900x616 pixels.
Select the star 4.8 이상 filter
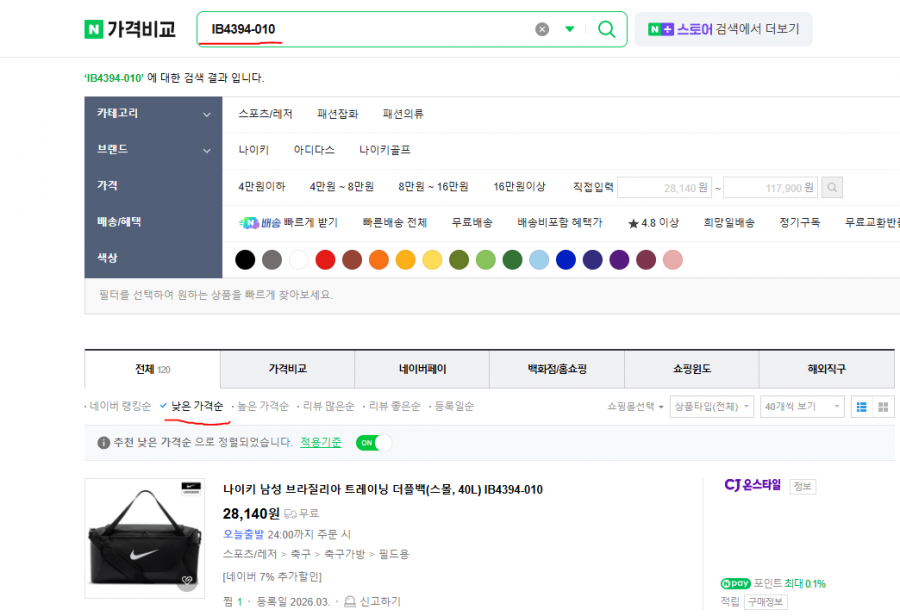[x=653, y=223]
